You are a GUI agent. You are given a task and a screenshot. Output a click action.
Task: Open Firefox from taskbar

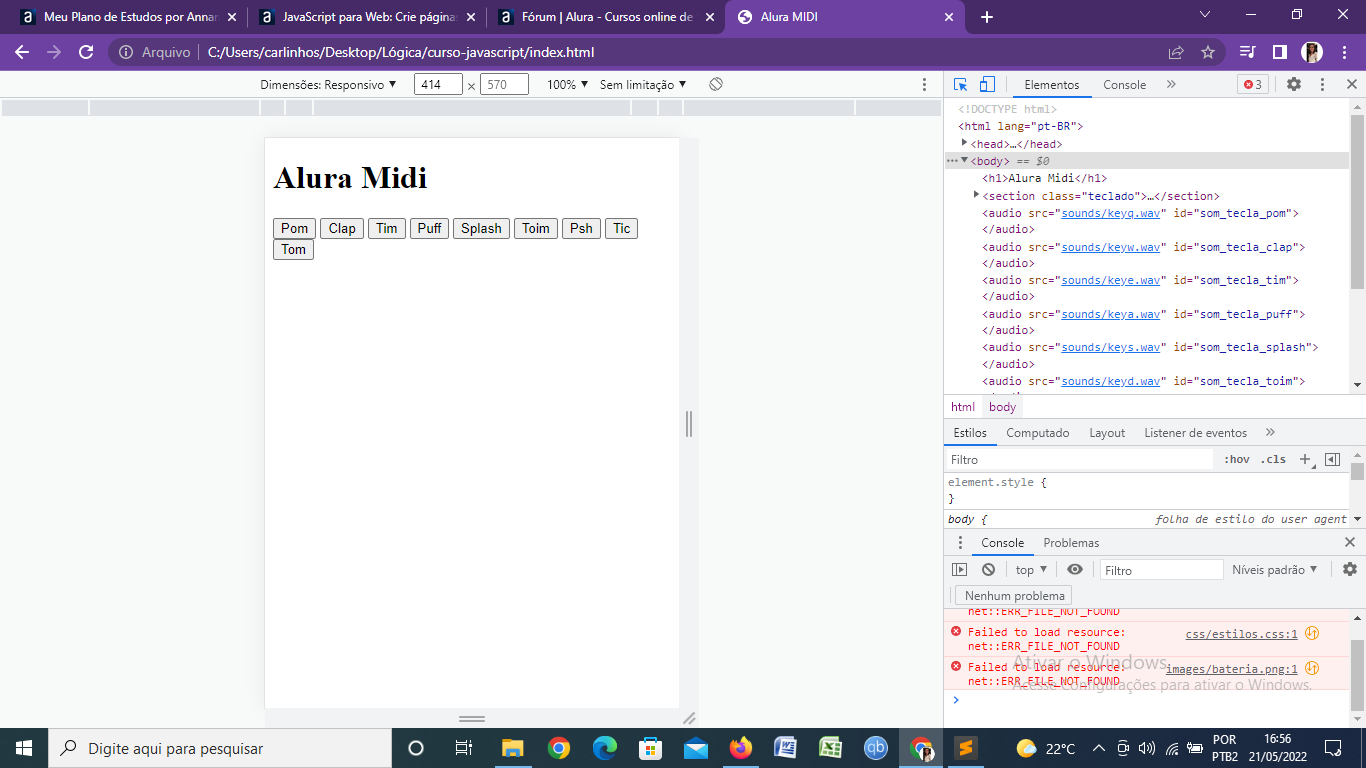coord(740,748)
